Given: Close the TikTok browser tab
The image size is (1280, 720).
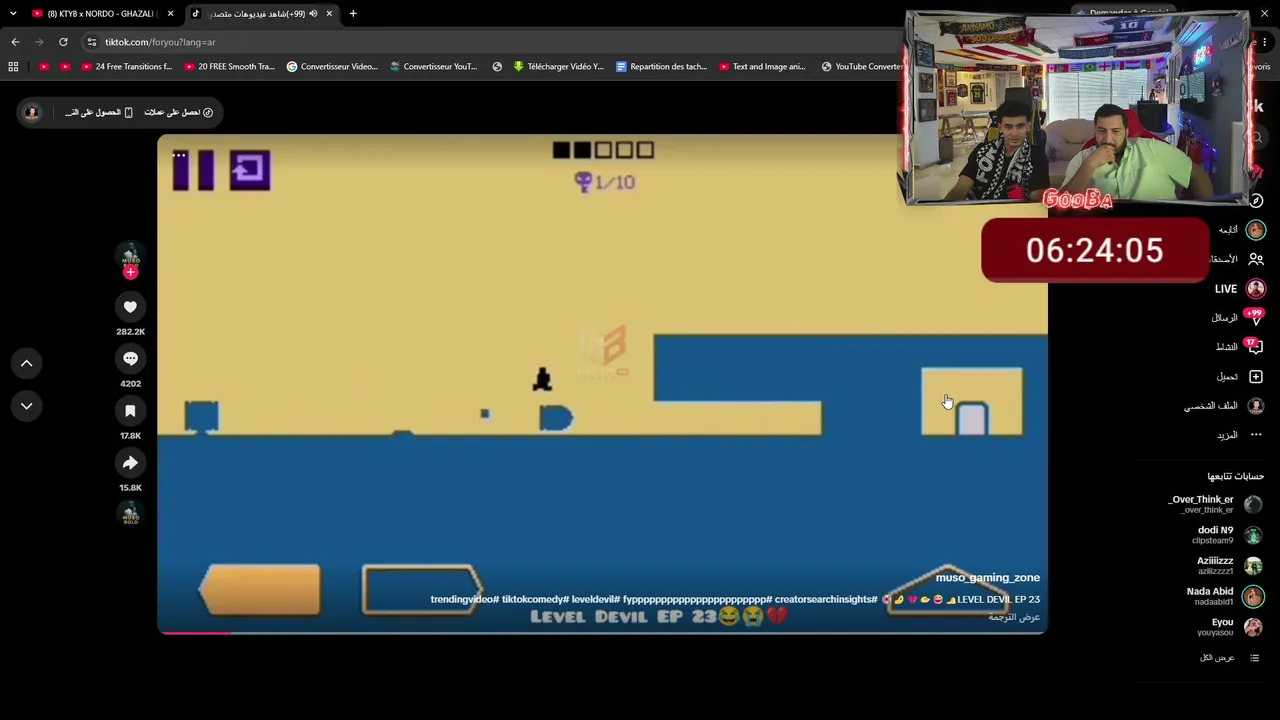Looking at the screenshot, I should click(x=329, y=14).
